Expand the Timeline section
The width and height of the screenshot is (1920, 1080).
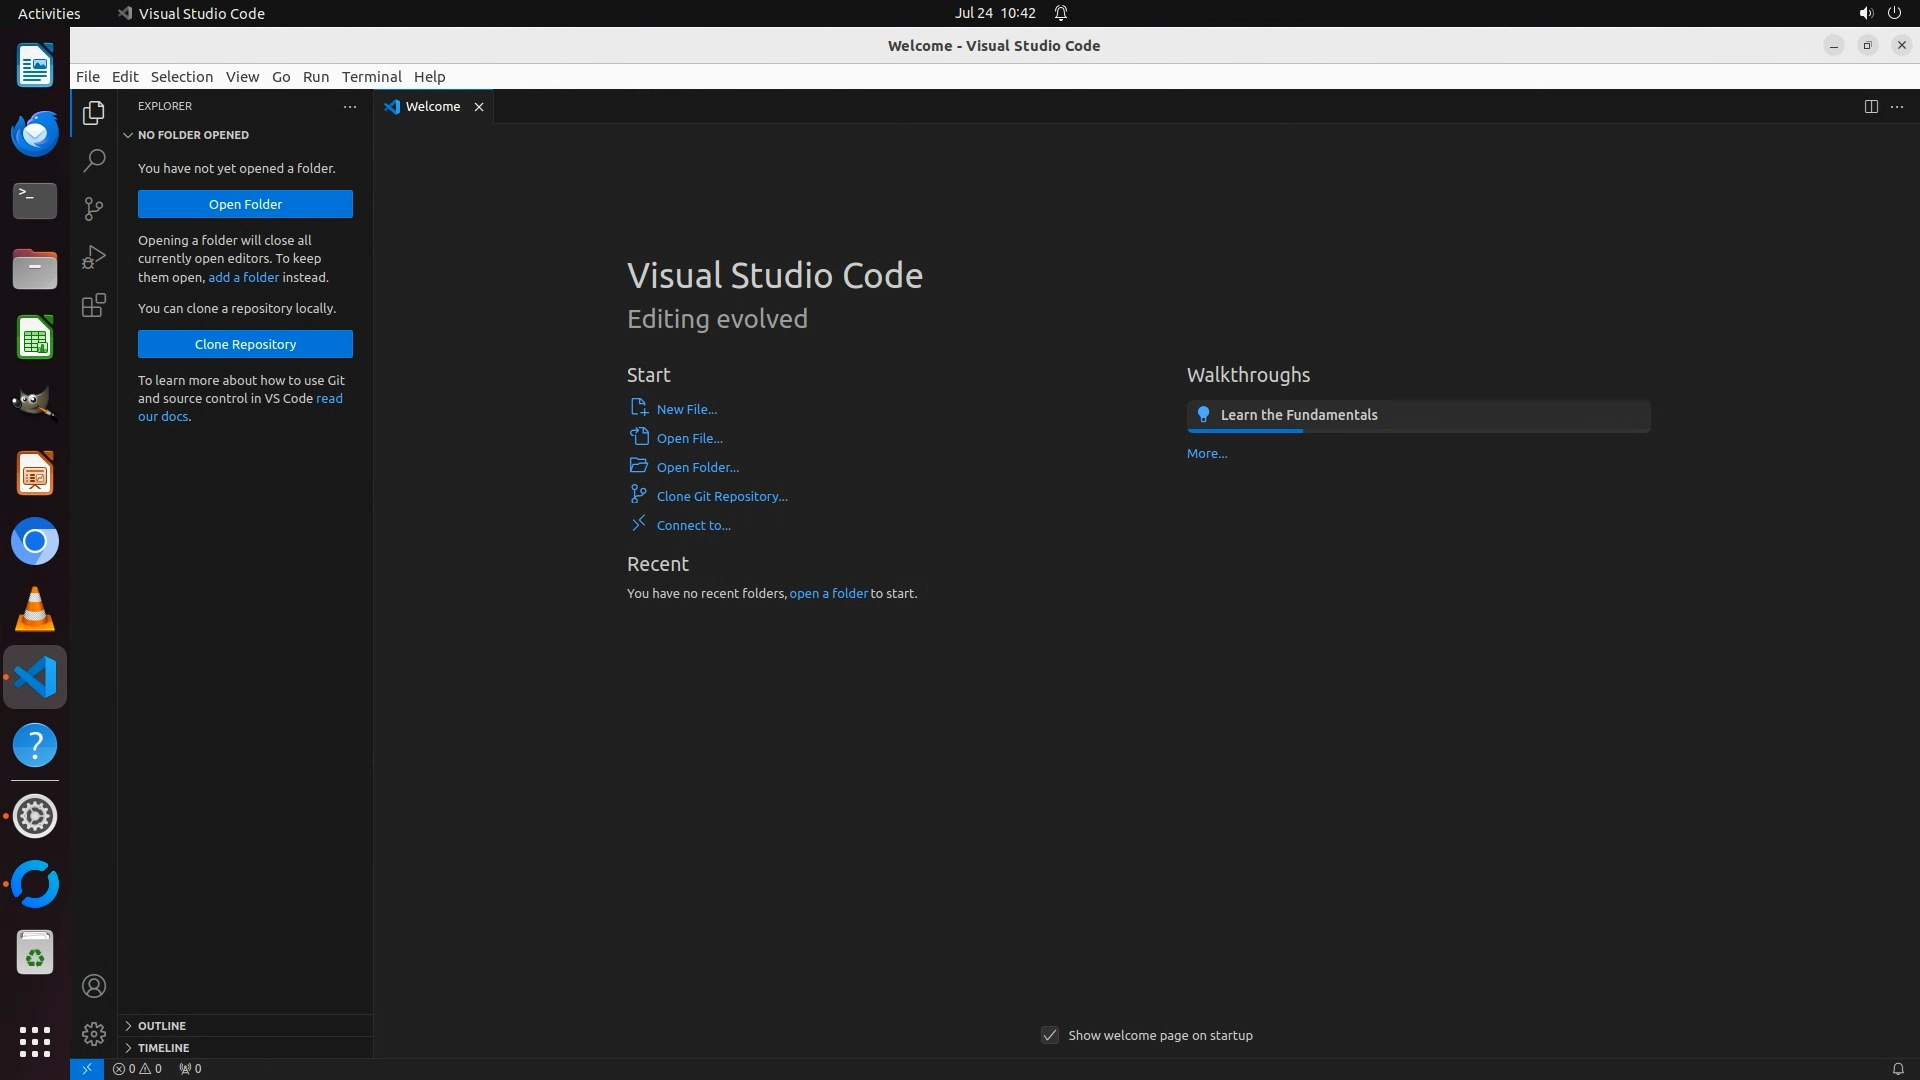tap(163, 1048)
